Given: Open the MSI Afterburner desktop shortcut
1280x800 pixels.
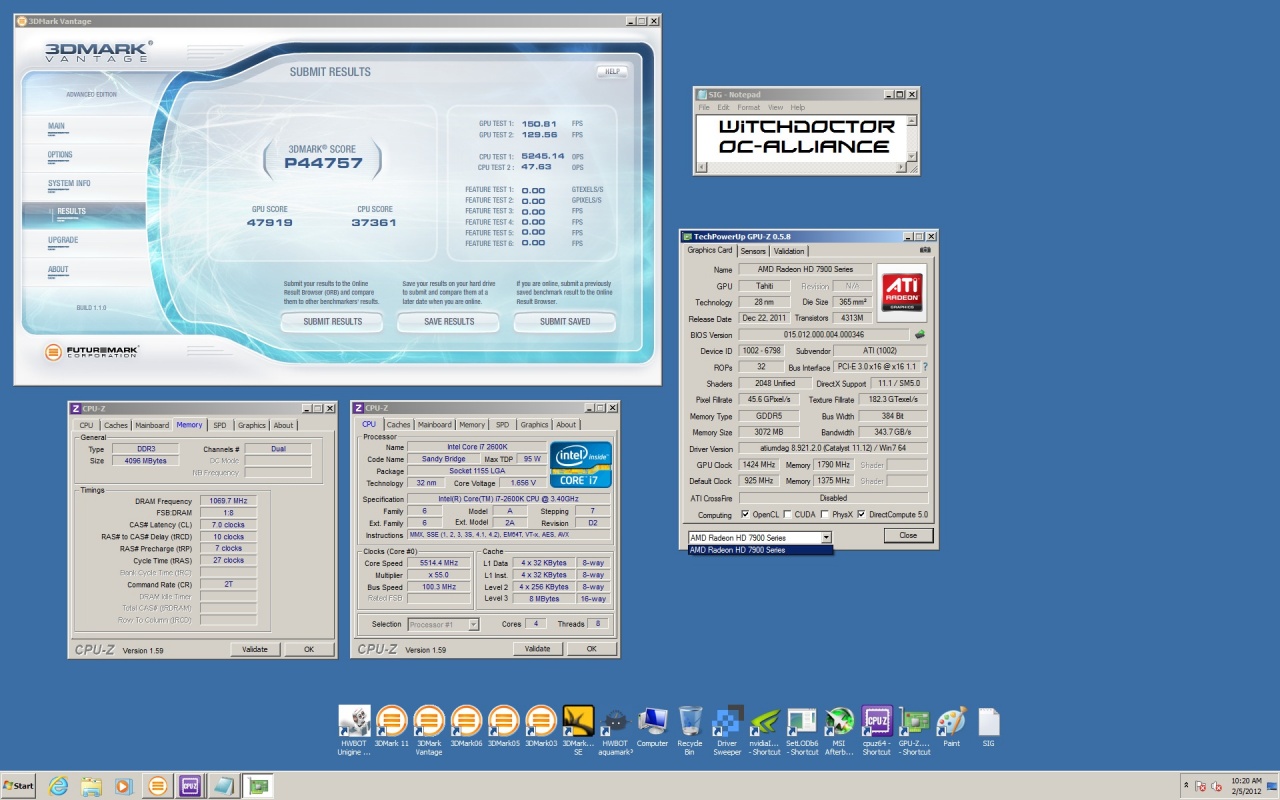Looking at the screenshot, I should tap(839, 722).
